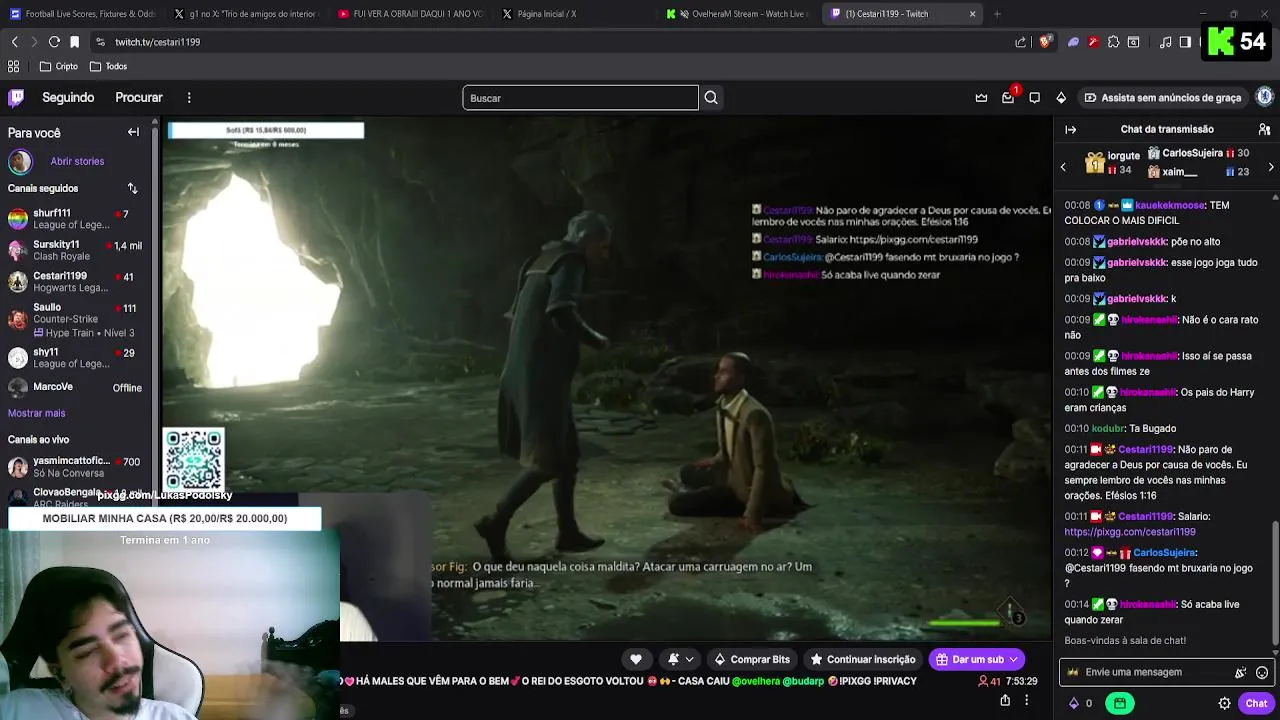
Task: Sort the Canais seguidos list
Action: coord(132,188)
